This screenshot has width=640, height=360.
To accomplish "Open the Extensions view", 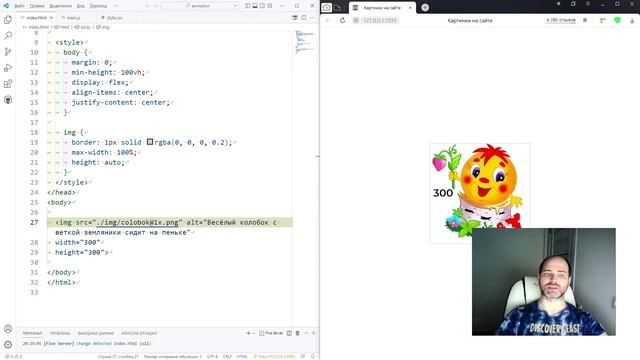I will pyautogui.click(x=8, y=84).
